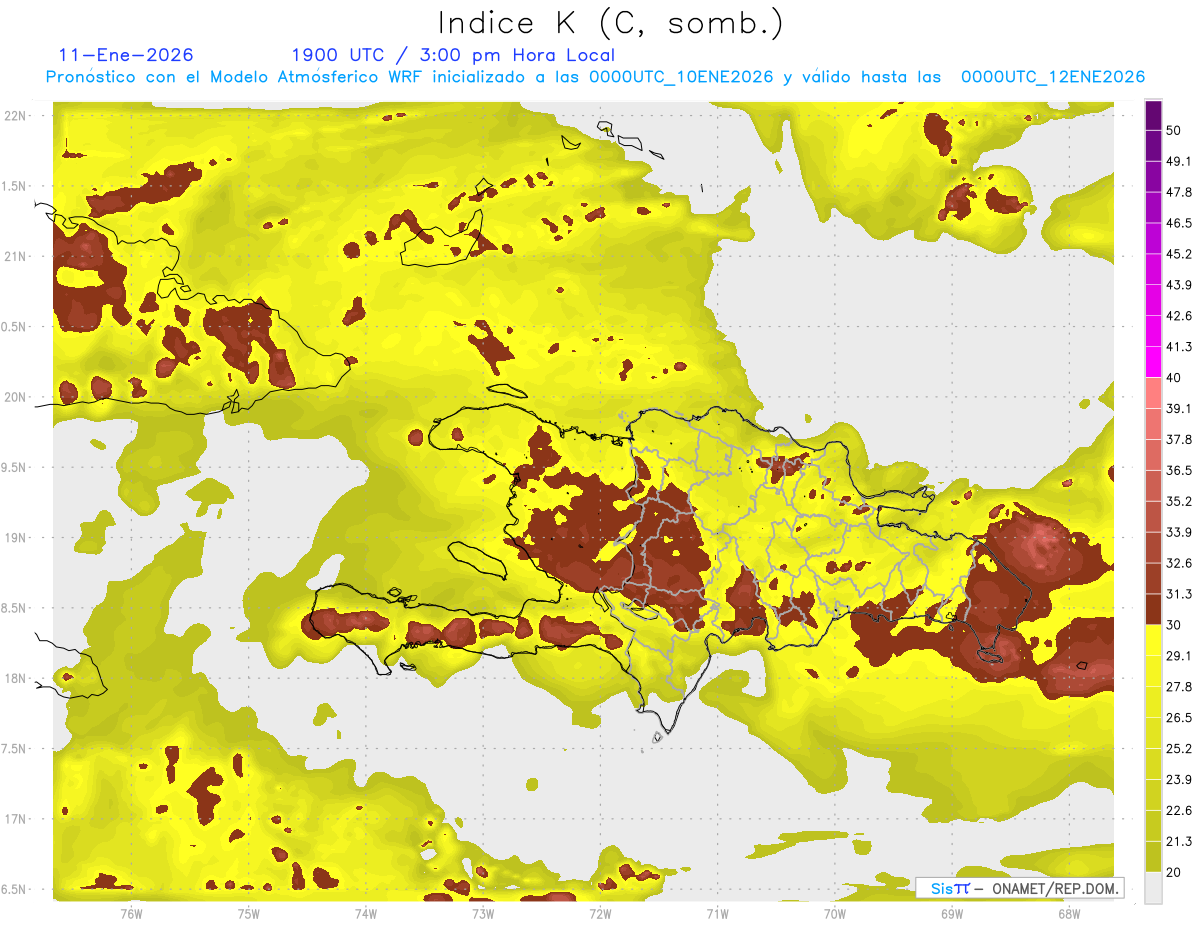Select the legend value "41.3"

tap(1178, 347)
